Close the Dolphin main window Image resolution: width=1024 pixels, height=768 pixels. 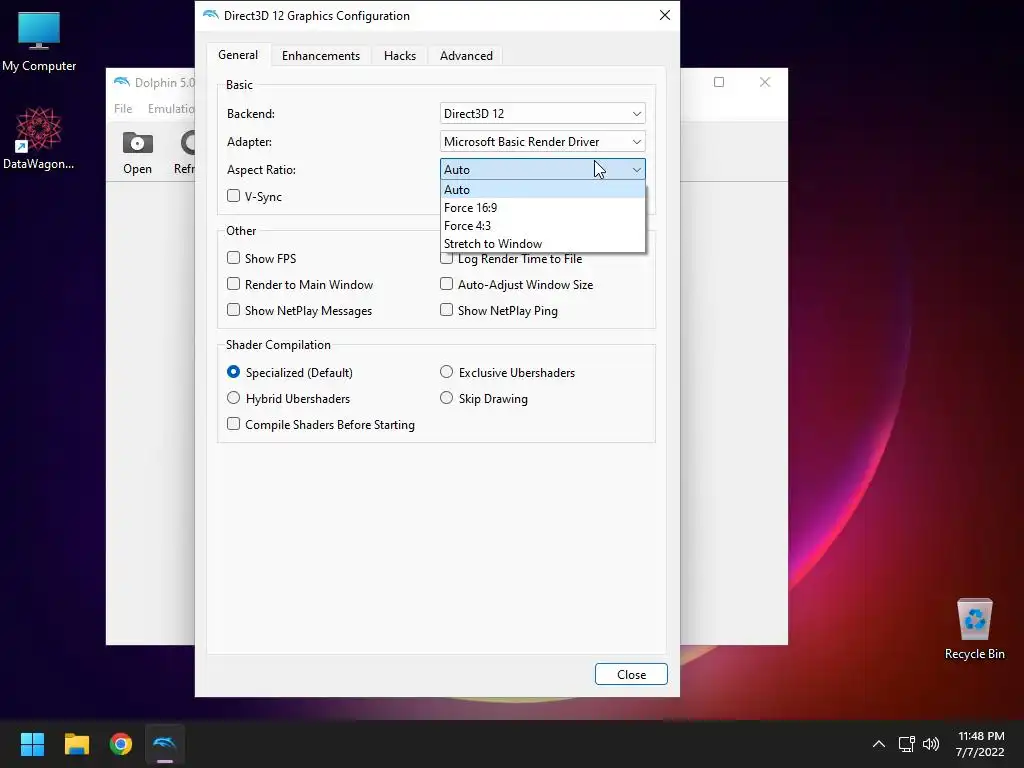click(765, 82)
